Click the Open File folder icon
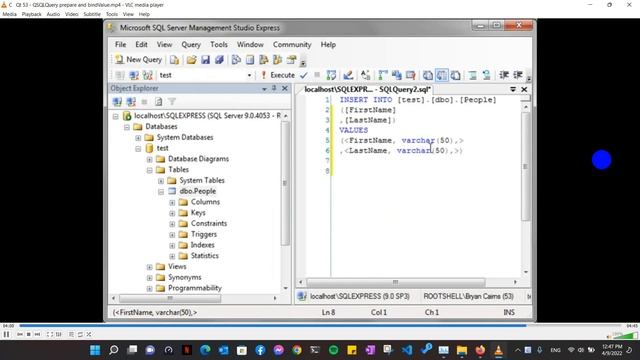This screenshot has height=360, width=640. tap(191, 60)
